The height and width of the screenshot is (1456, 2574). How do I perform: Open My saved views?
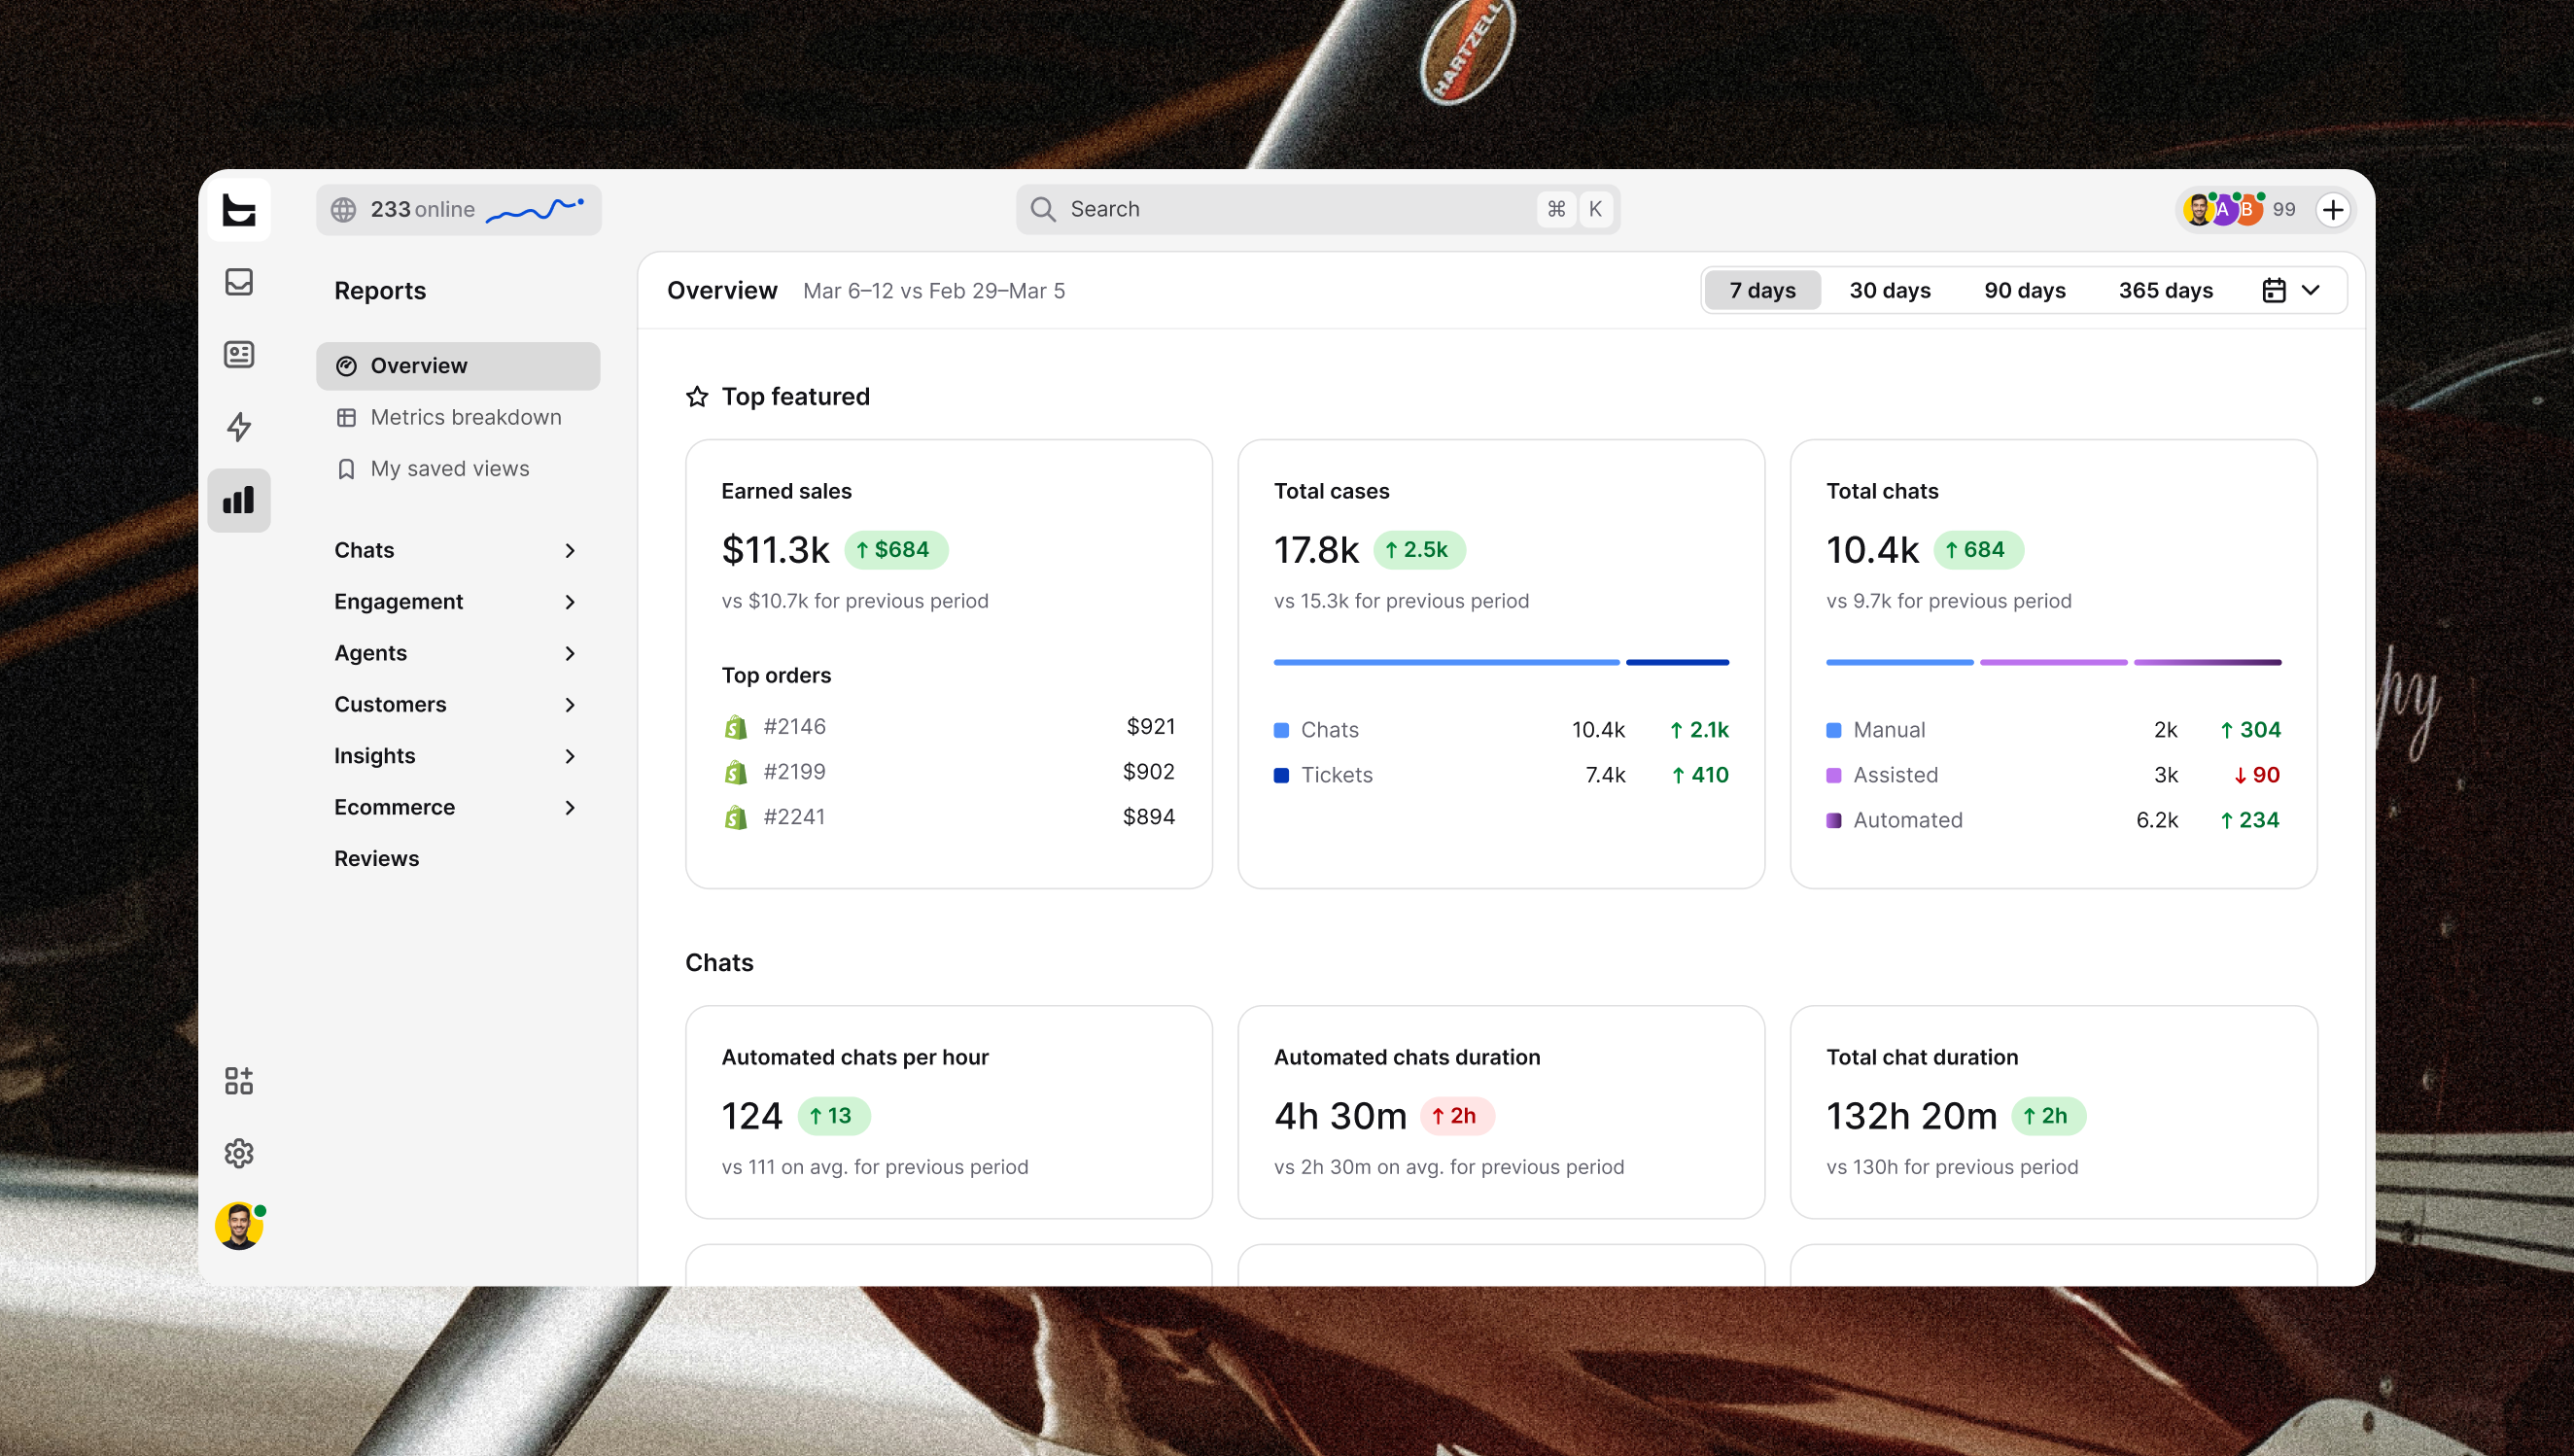(x=458, y=469)
